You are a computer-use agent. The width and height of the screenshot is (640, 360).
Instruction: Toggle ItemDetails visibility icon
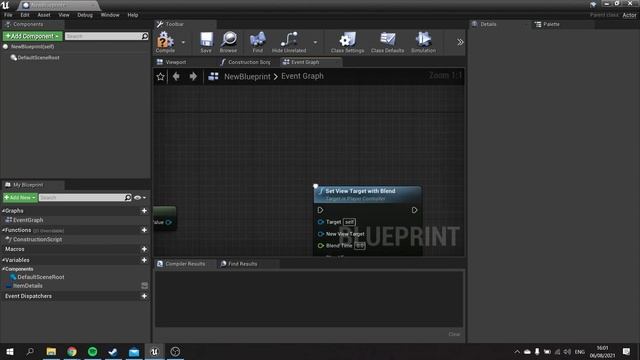coord(144,286)
